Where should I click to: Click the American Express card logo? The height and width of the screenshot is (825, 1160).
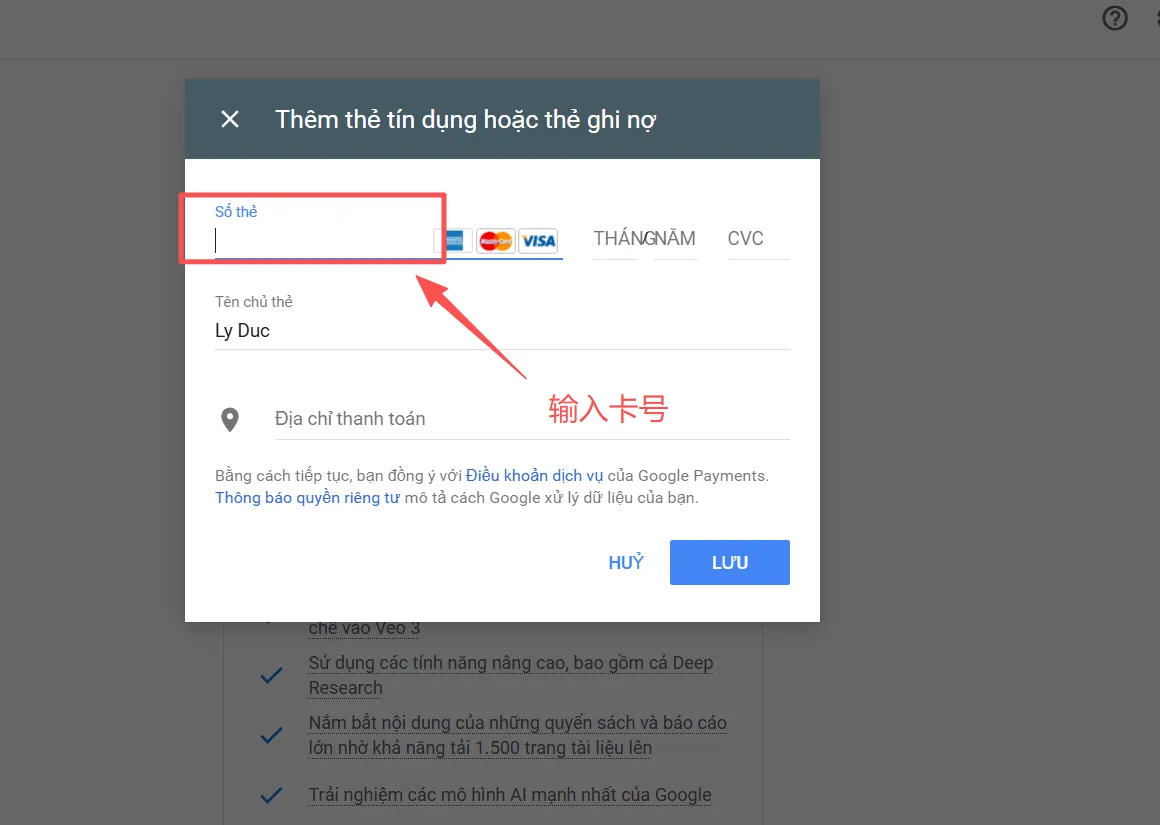[453, 240]
